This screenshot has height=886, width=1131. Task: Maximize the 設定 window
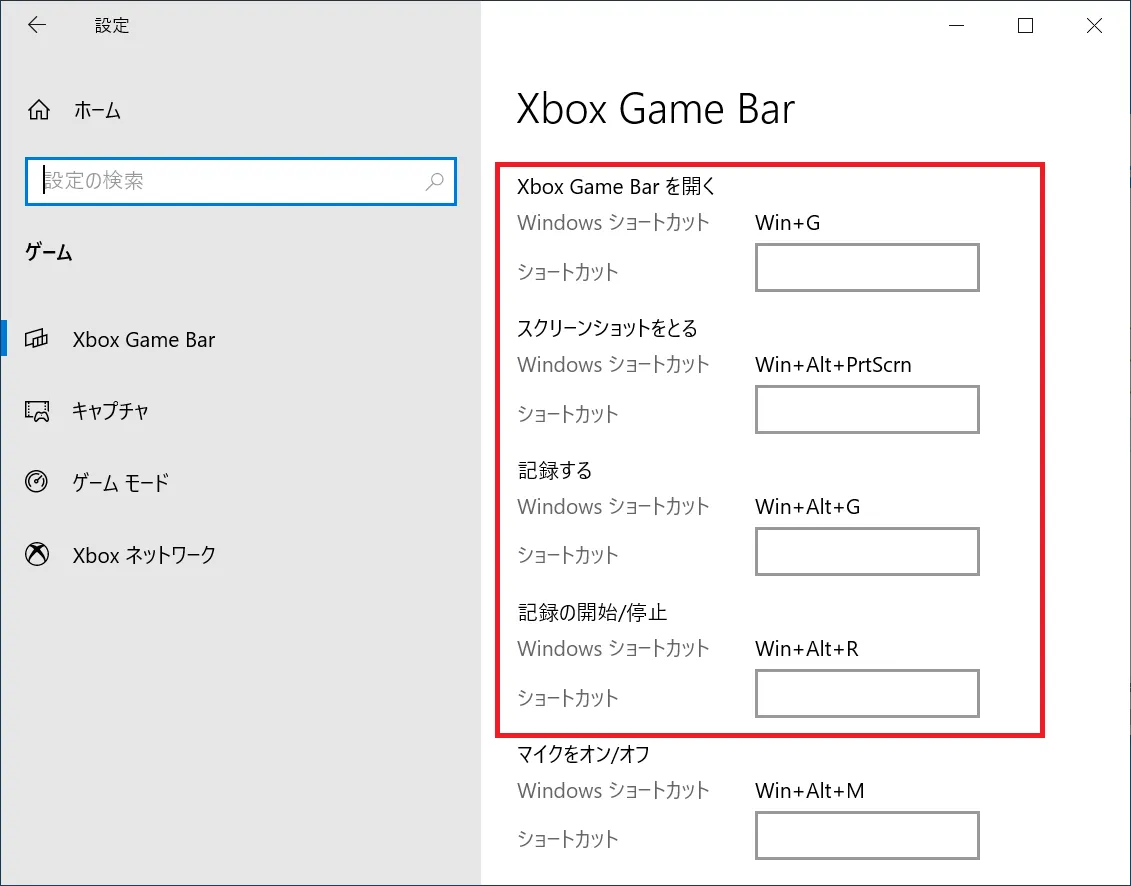[1025, 25]
